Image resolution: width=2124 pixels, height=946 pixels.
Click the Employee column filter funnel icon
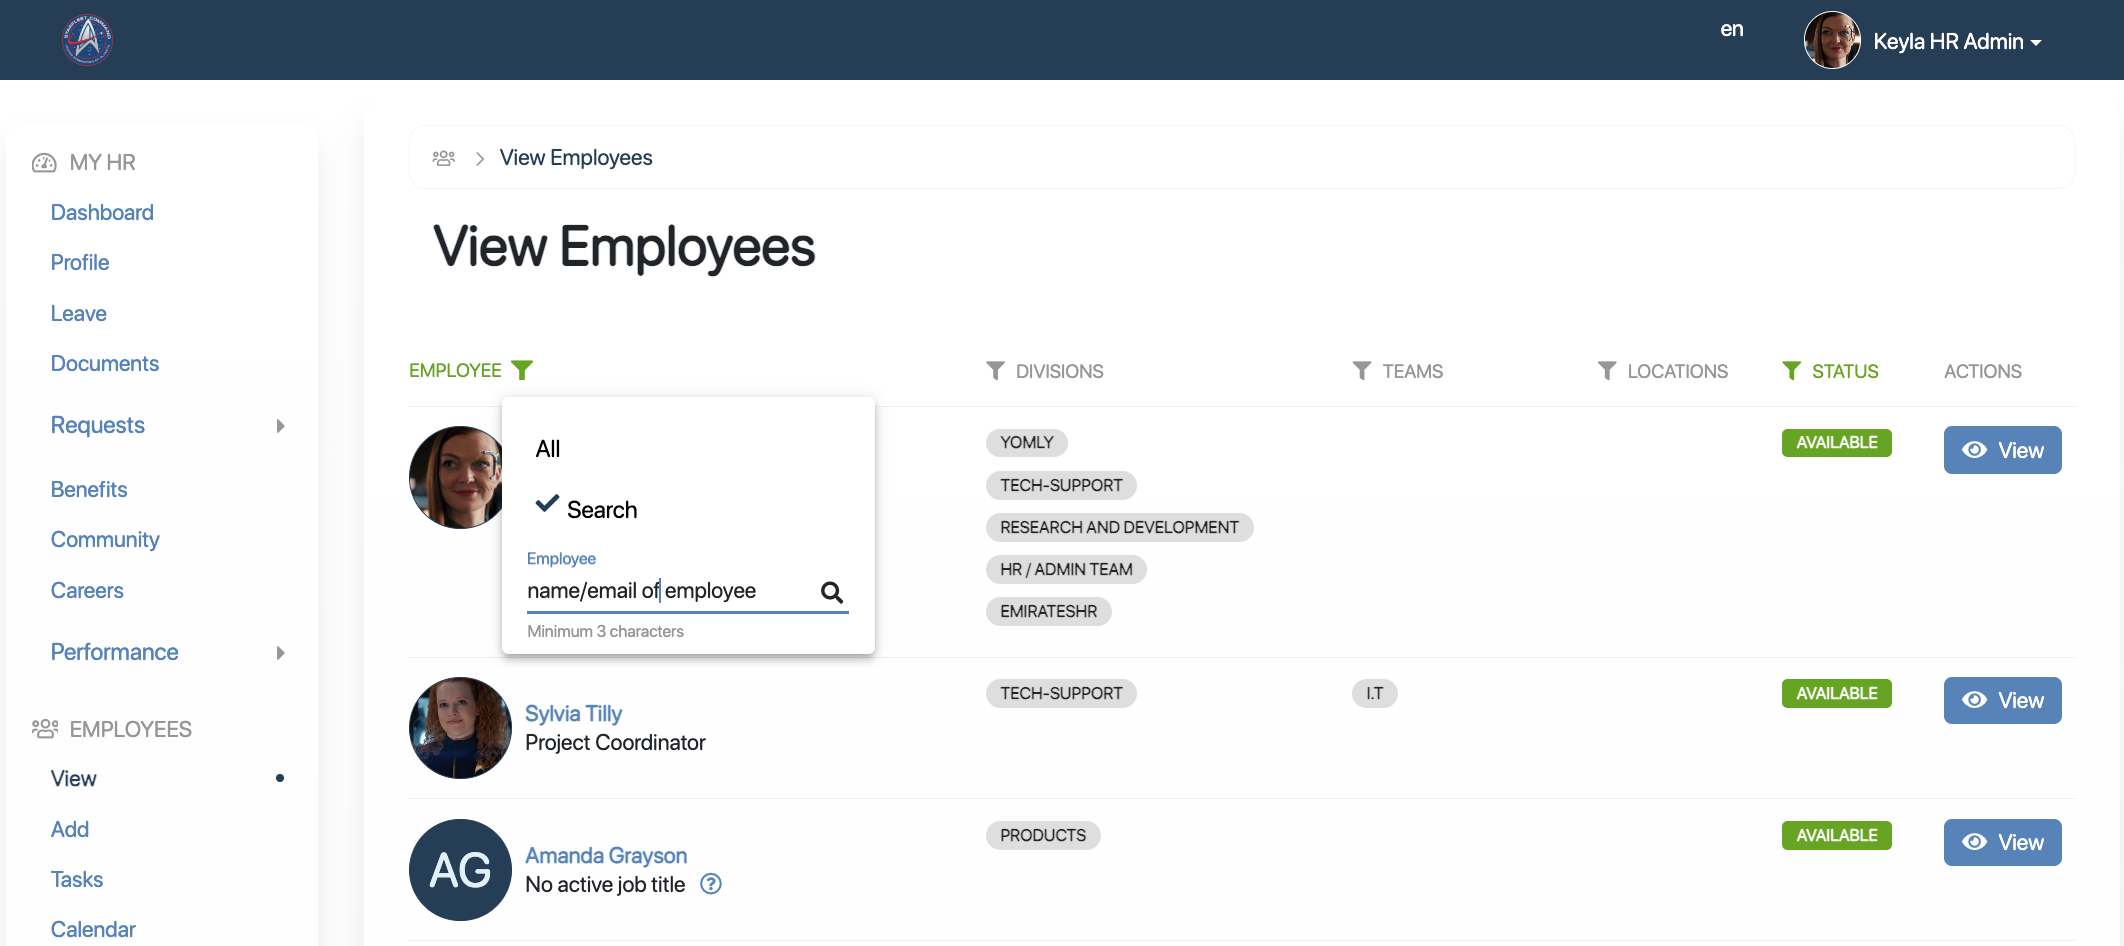(522, 370)
